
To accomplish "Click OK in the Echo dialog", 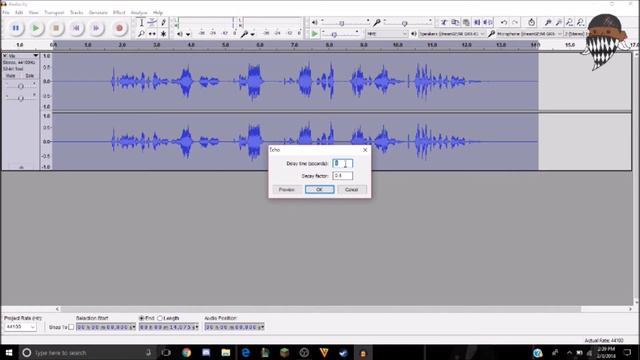I will click(x=320, y=189).
